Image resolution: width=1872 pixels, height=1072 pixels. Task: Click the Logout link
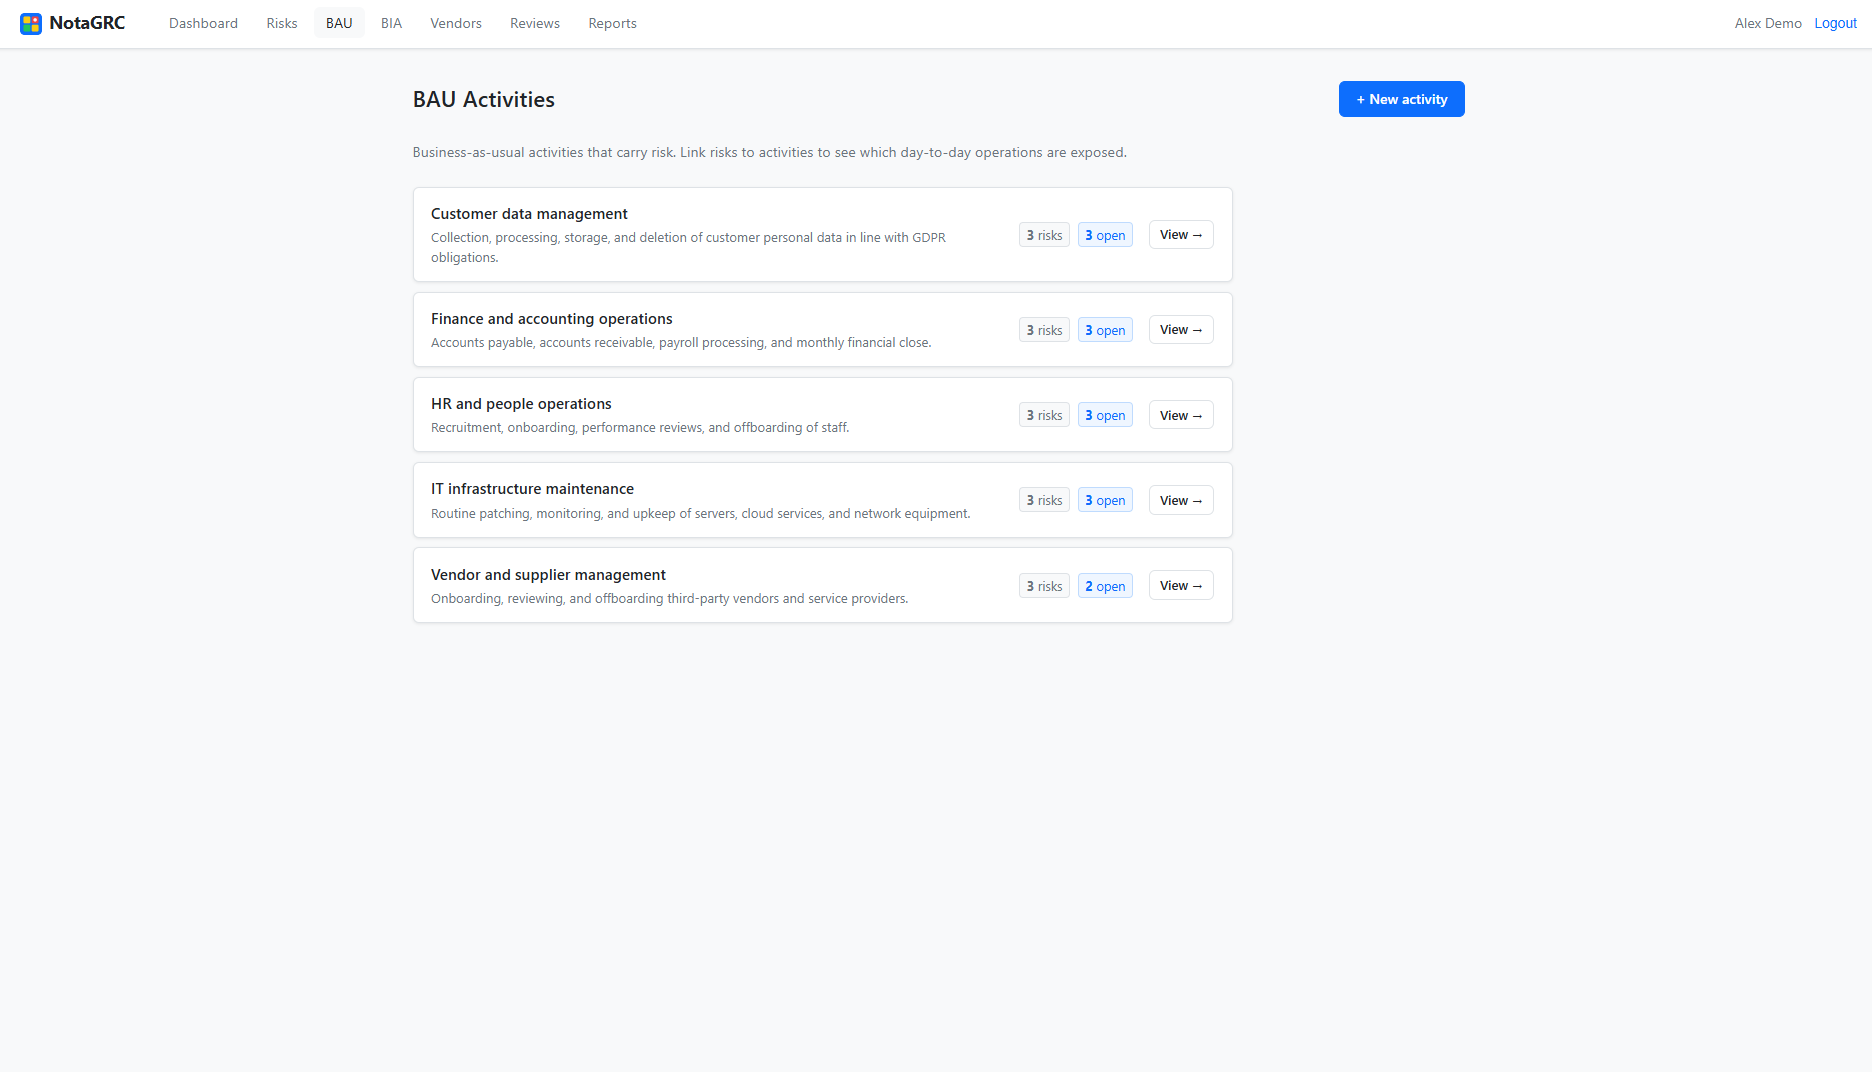pyautogui.click(x=1835, y=23)
